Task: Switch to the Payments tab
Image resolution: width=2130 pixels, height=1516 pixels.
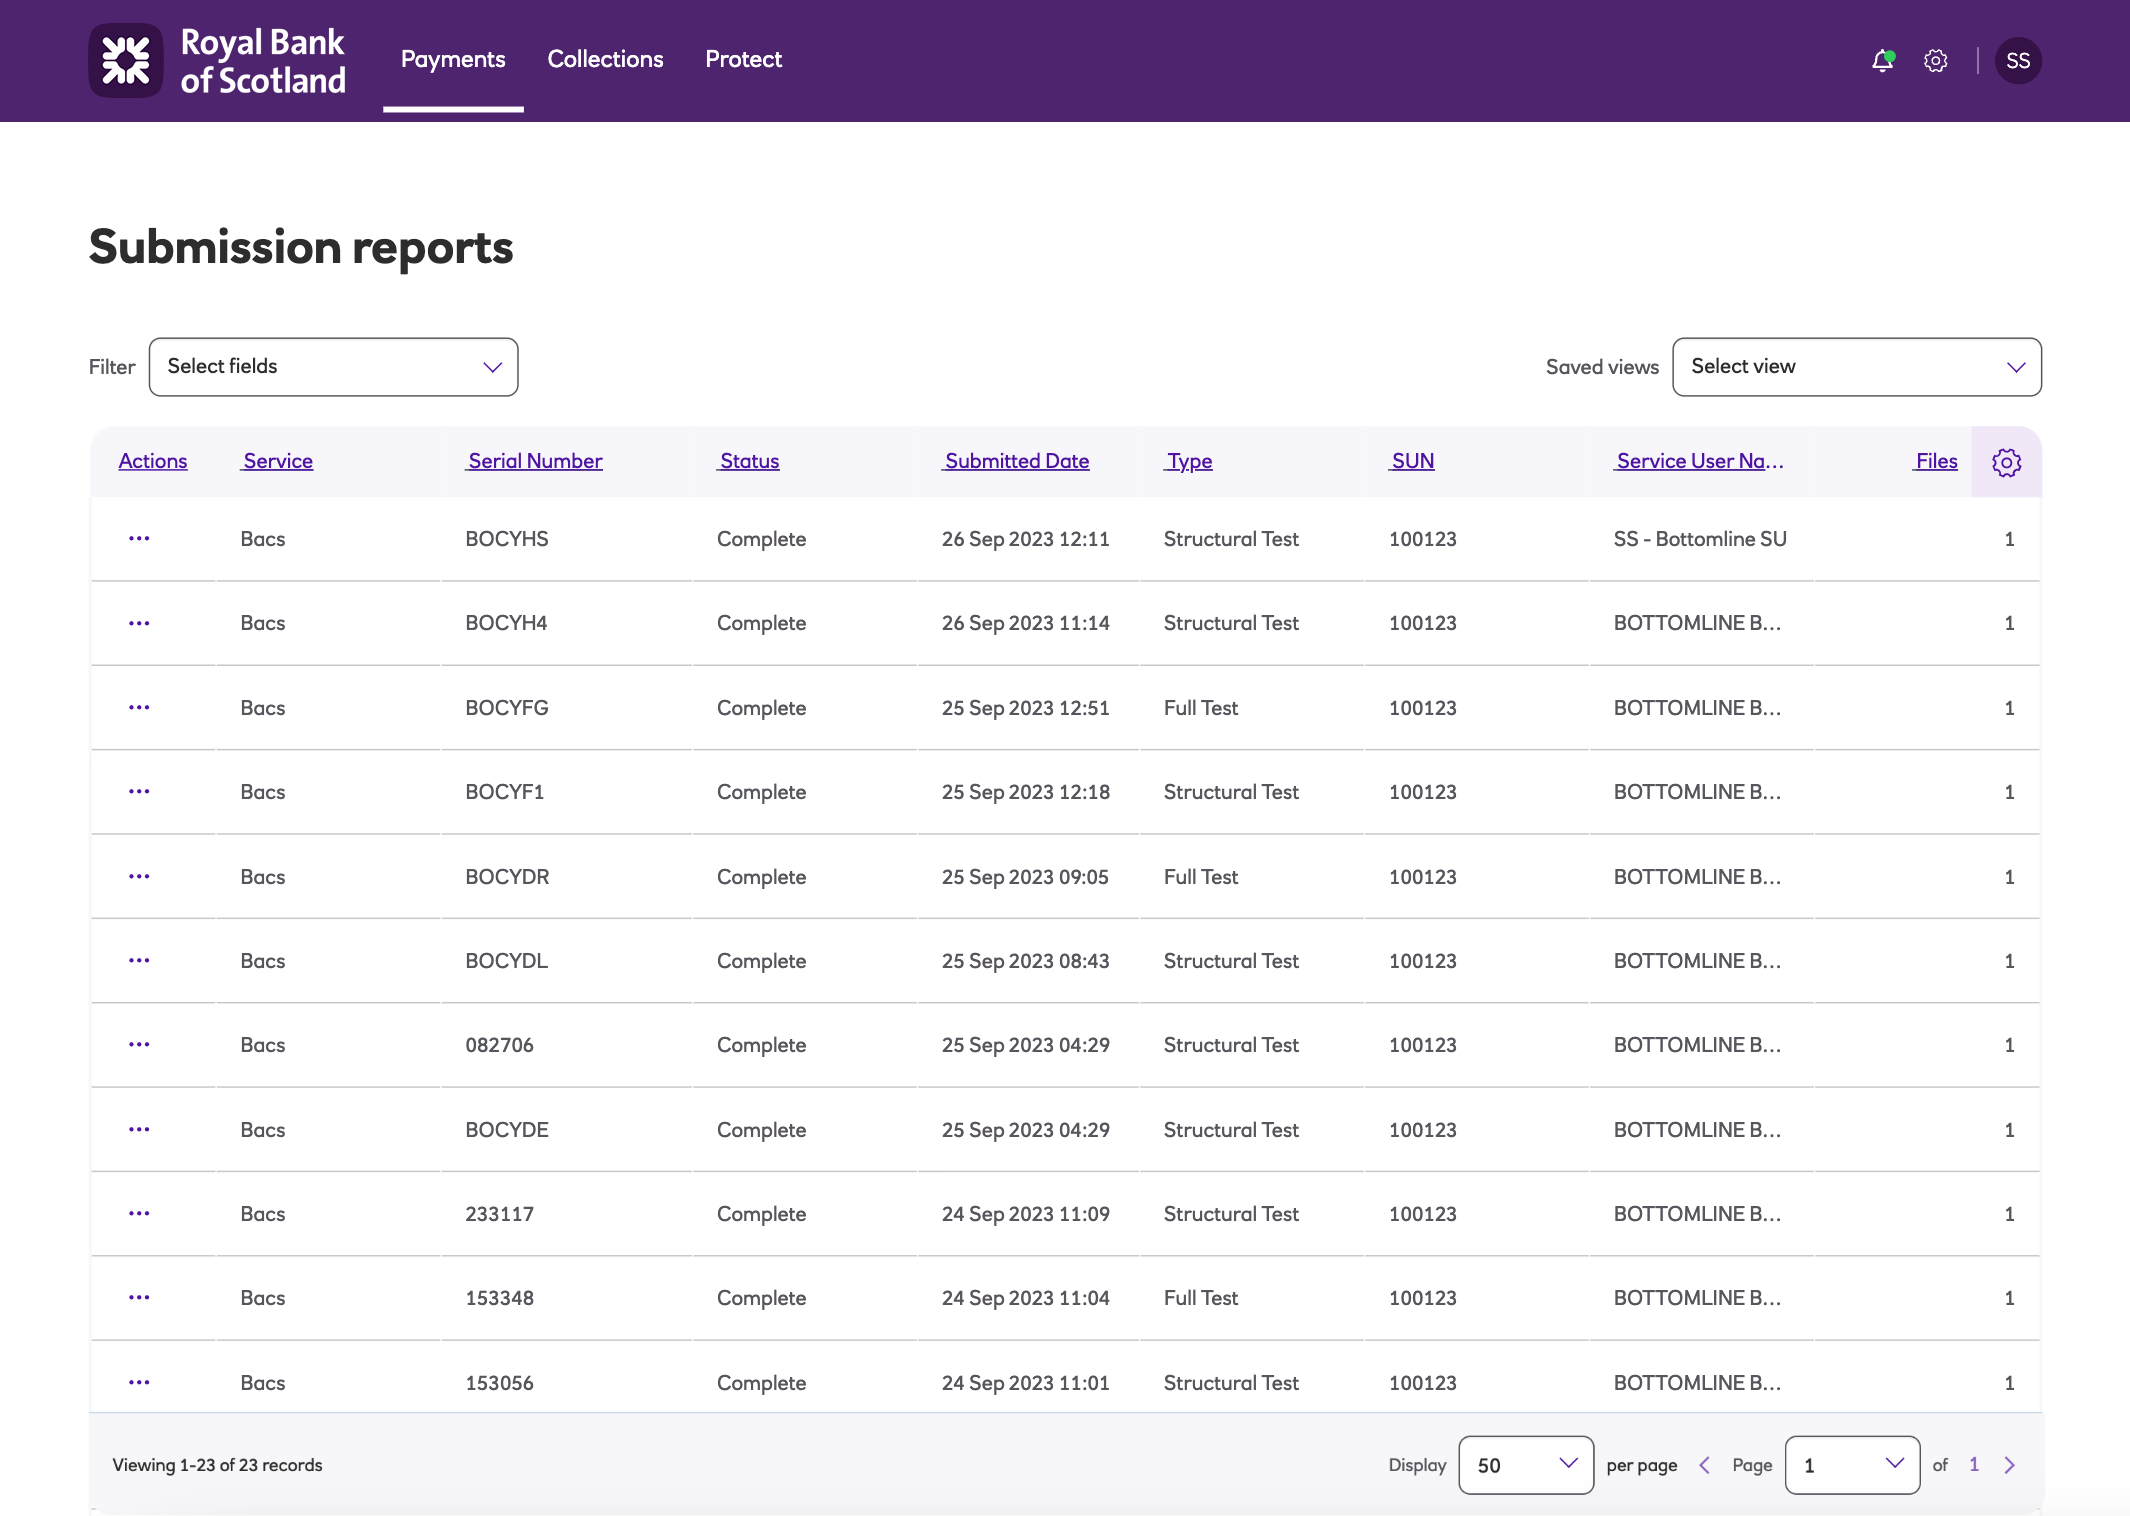Action: (x=453, y=60)
